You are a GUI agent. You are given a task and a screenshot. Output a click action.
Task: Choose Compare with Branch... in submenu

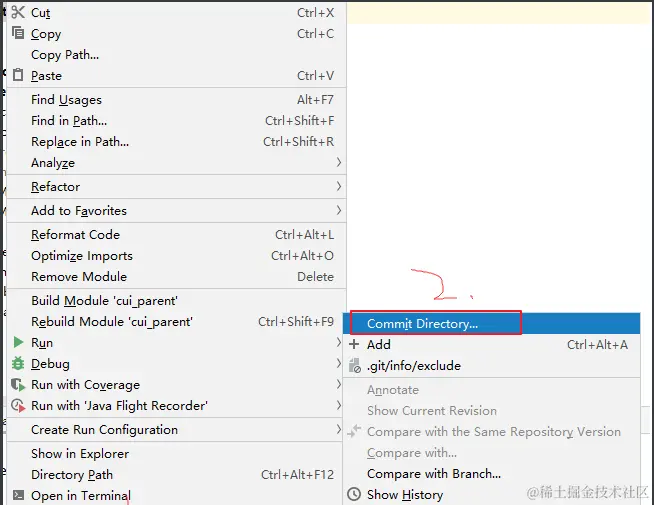pyautogui.click(x=434, y=474)
